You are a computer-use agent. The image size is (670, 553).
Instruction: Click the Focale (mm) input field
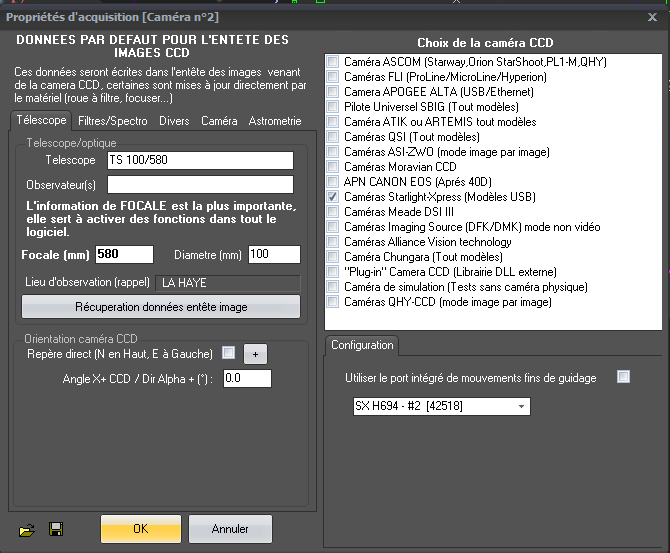(124, 254)
